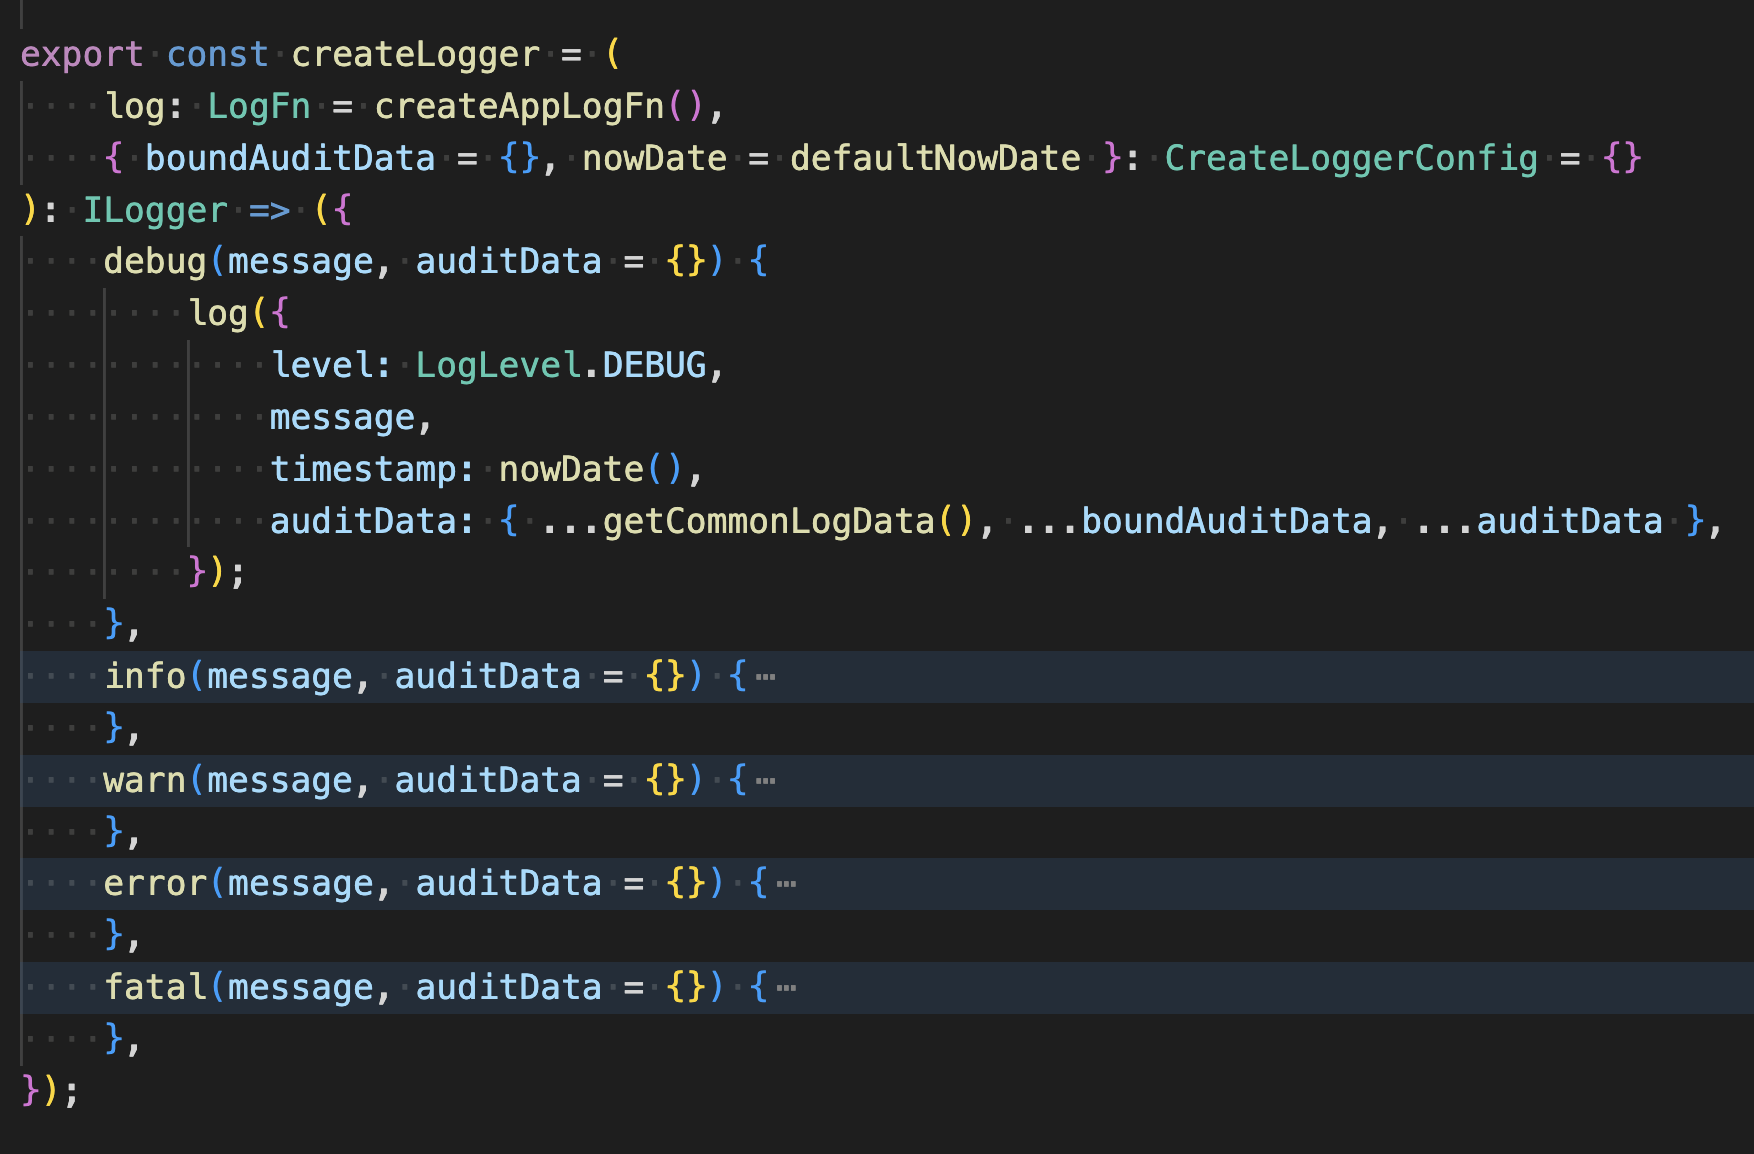
Task: Click auditData parameter of info method
Action: (x=487, y=677)
